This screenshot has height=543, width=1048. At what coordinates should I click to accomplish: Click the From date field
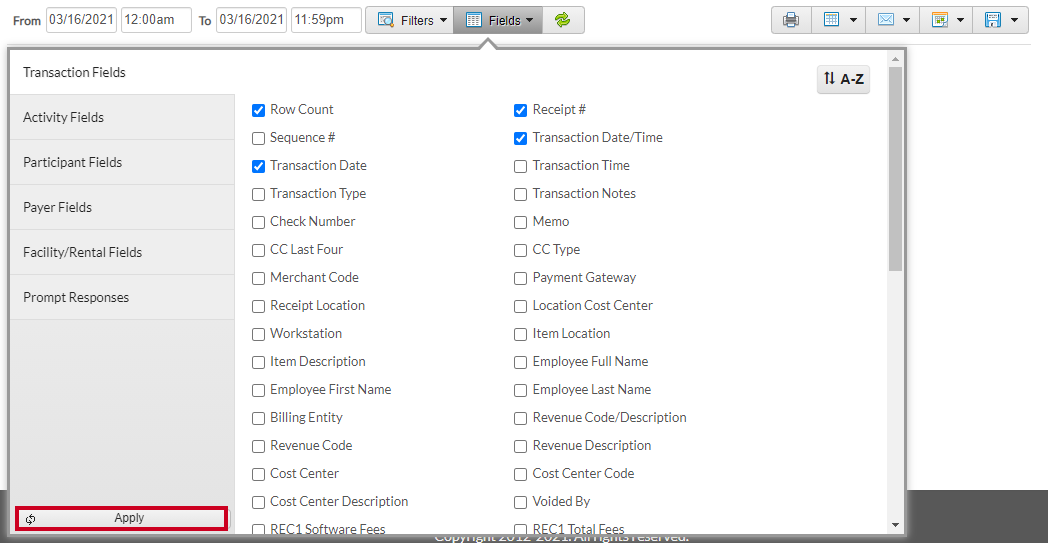coord(82,20)
